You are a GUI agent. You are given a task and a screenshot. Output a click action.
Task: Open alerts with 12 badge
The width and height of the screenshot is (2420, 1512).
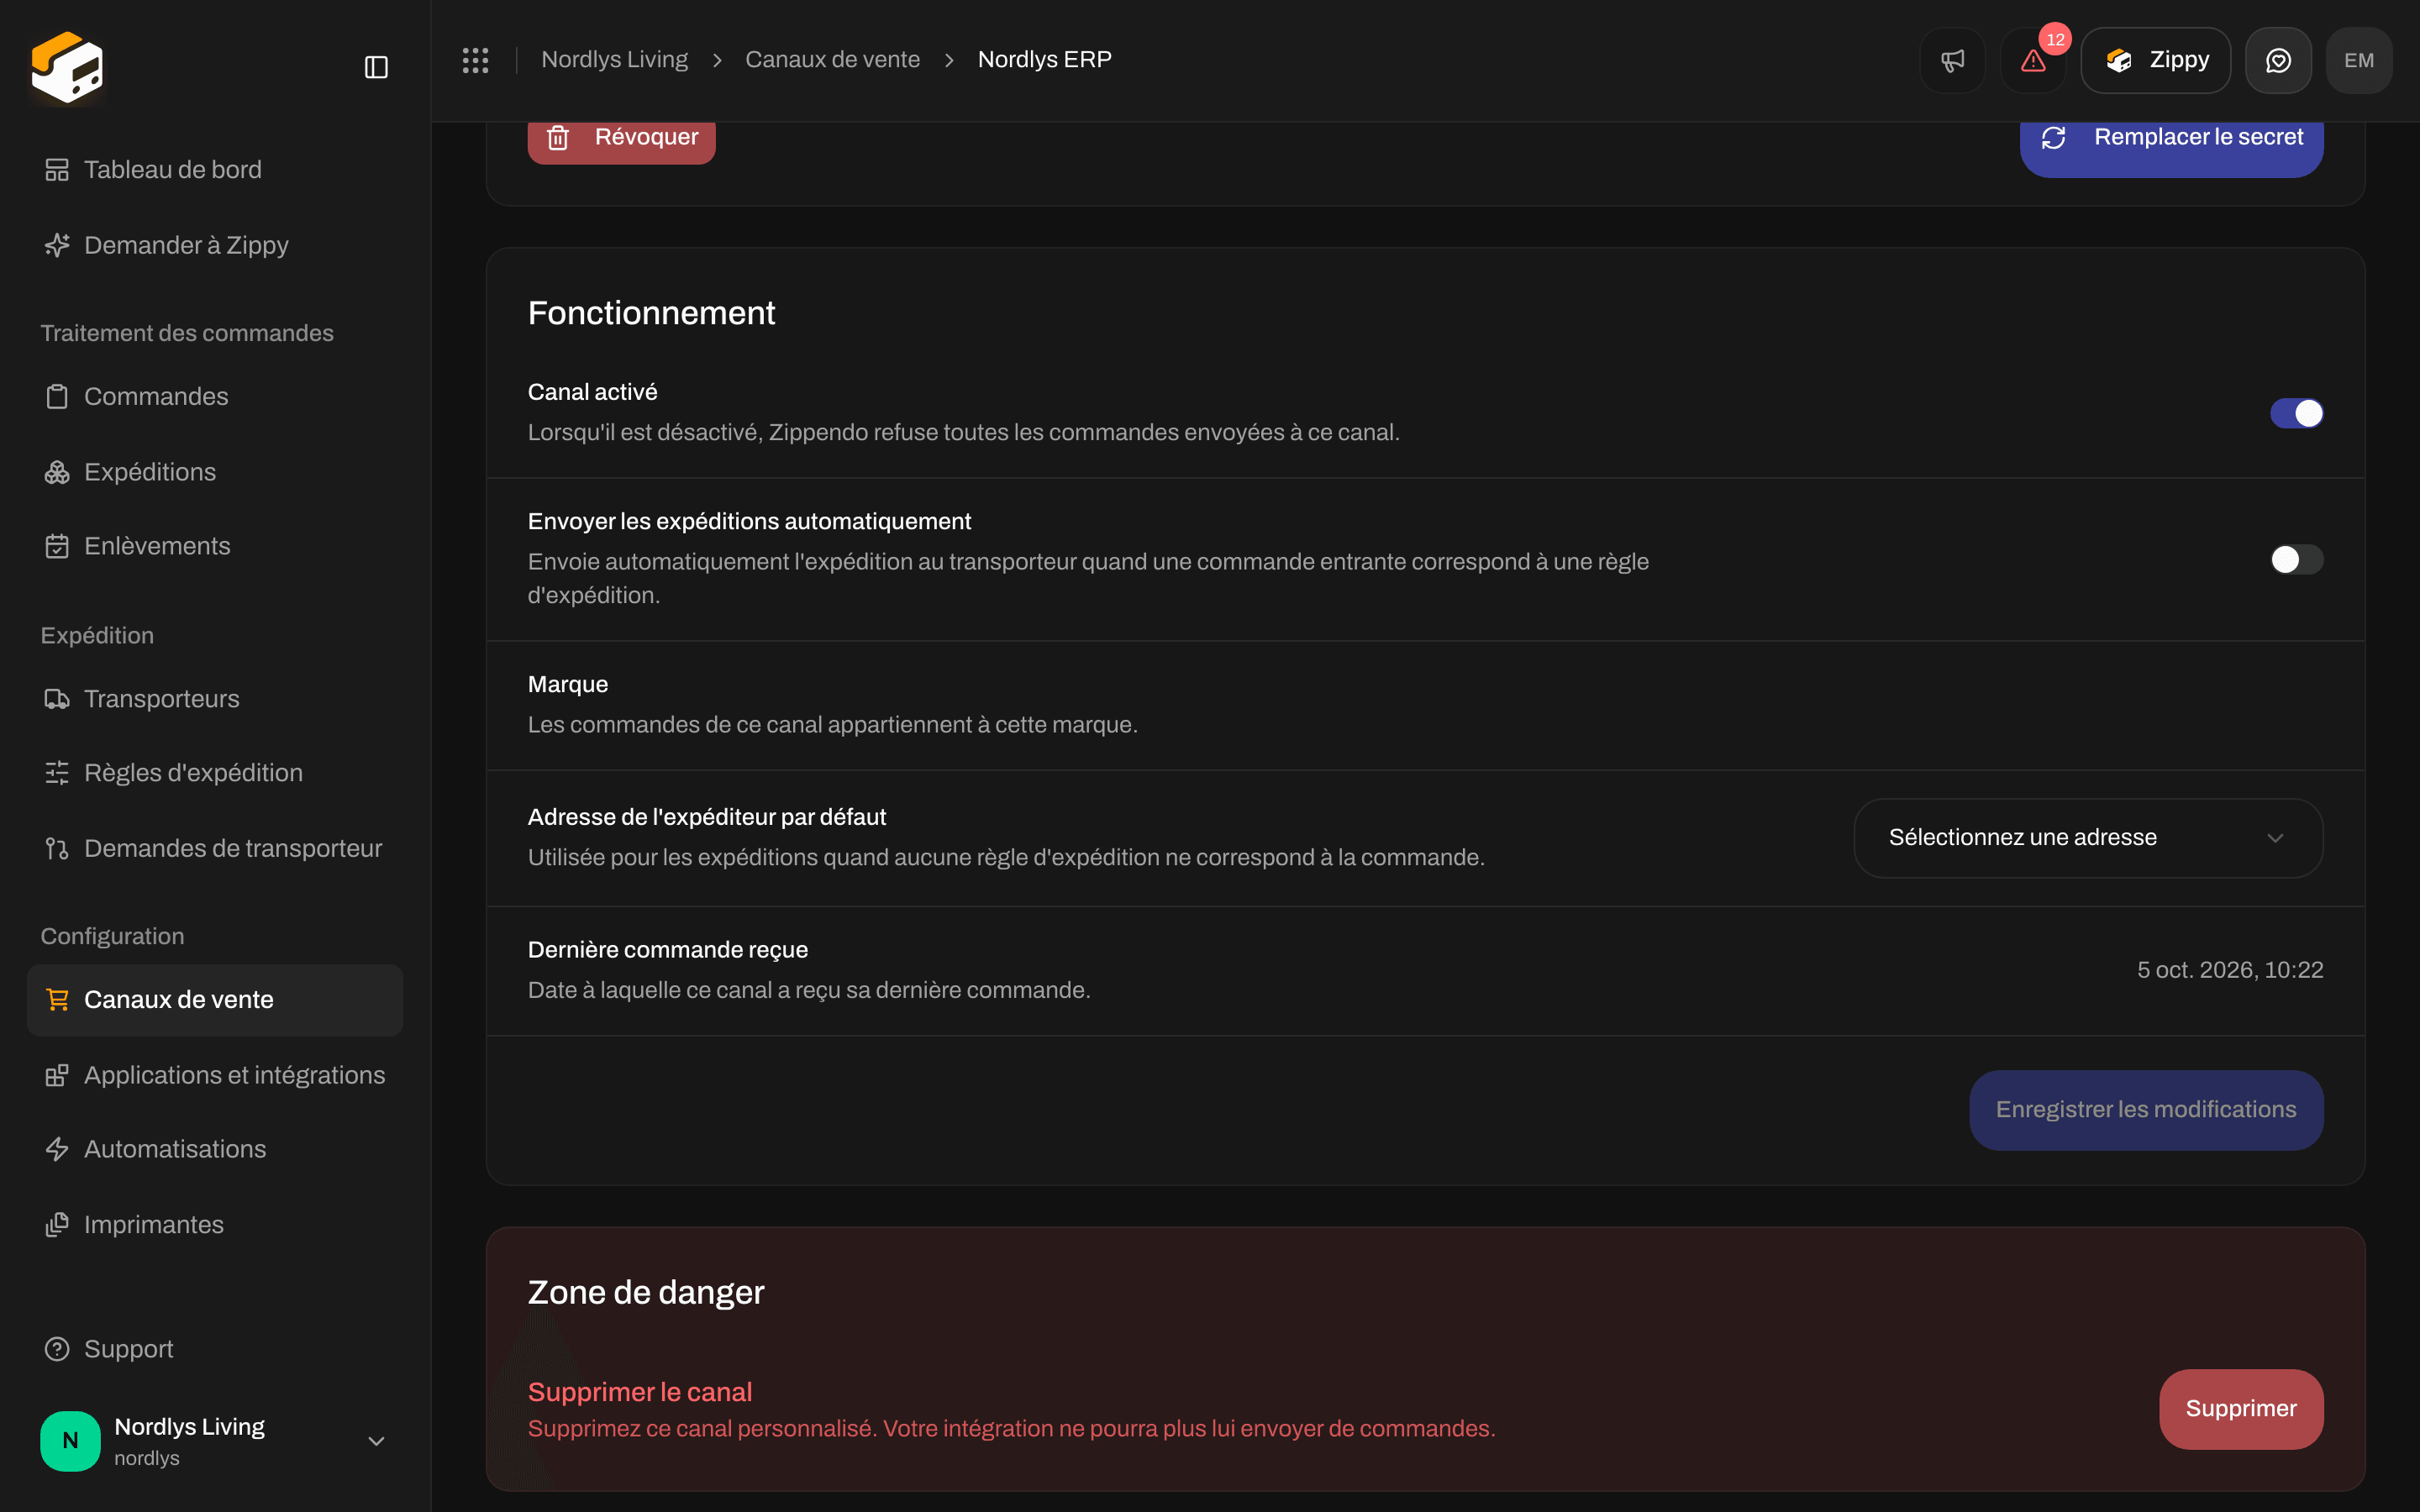click(x=2033, y=60)
